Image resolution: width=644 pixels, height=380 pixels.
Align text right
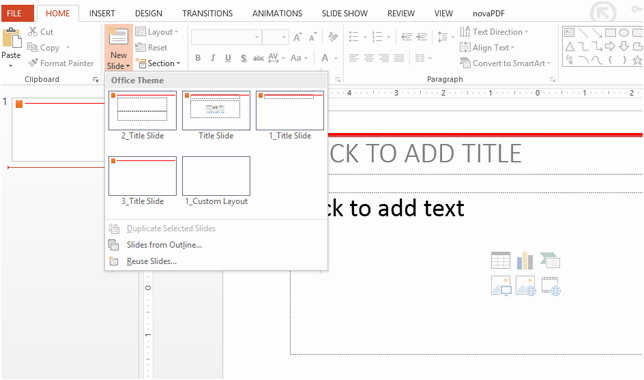tap(384, 58)
